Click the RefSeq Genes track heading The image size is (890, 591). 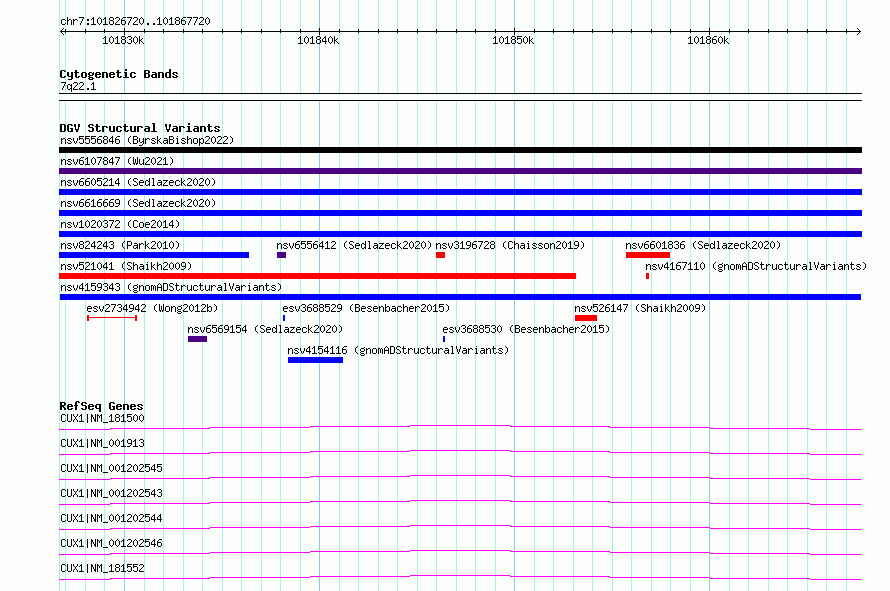coord(101,406)
